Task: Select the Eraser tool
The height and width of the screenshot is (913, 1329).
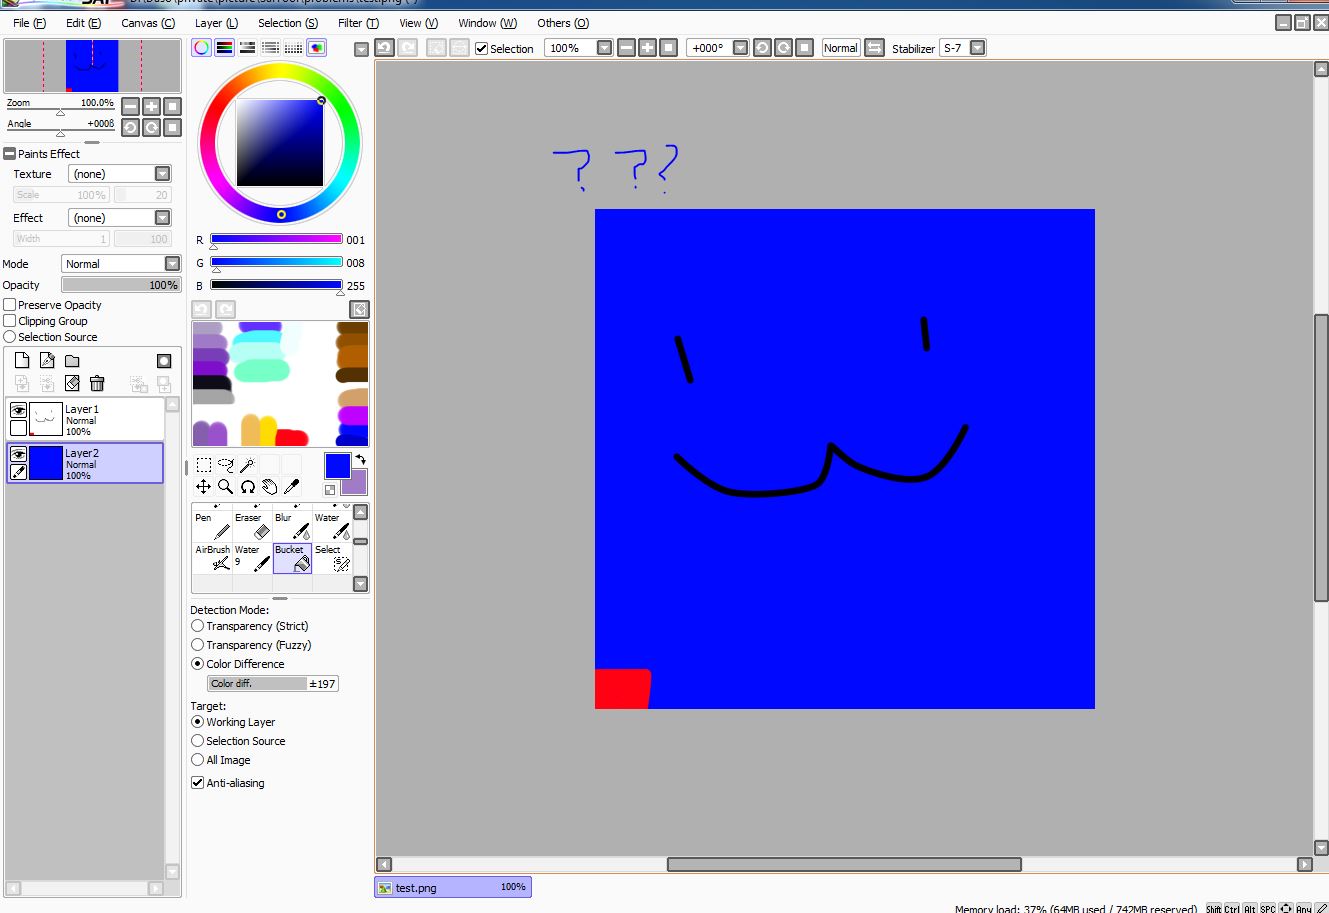Action: click(252, 526)
